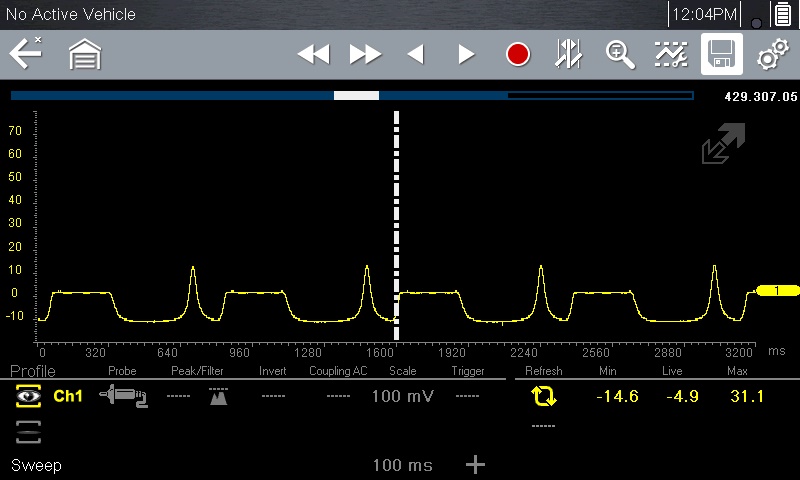Check the battery status icon
800x480 pixels.
coord(782,14)
